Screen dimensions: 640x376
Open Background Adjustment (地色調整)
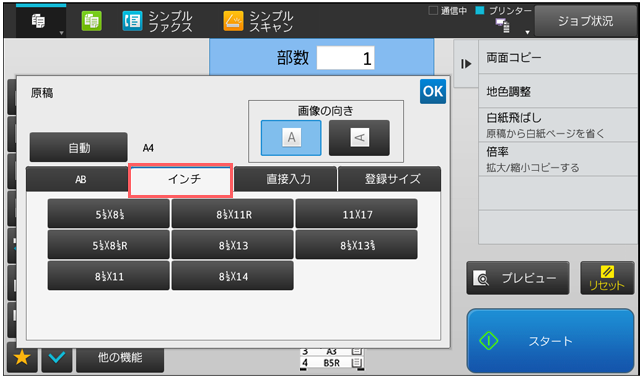[558, 91]
